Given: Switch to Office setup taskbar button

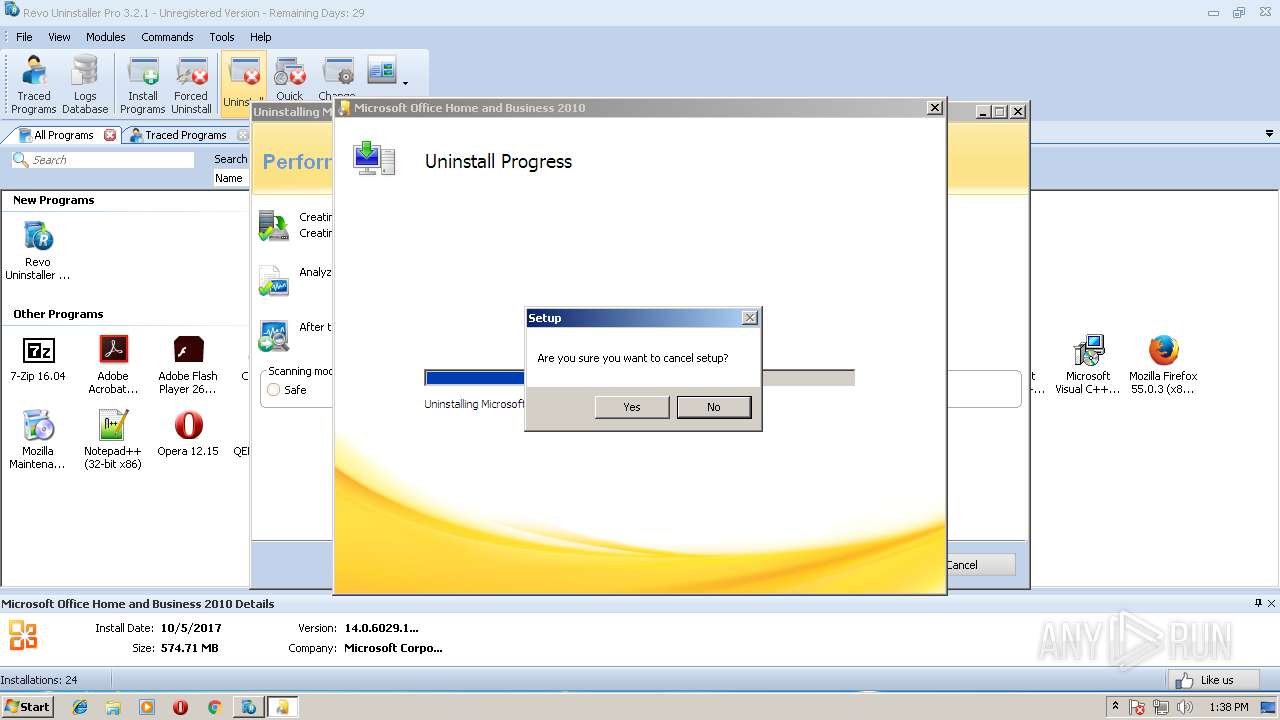Looking at the screenshot, I should tap(282, 707).
